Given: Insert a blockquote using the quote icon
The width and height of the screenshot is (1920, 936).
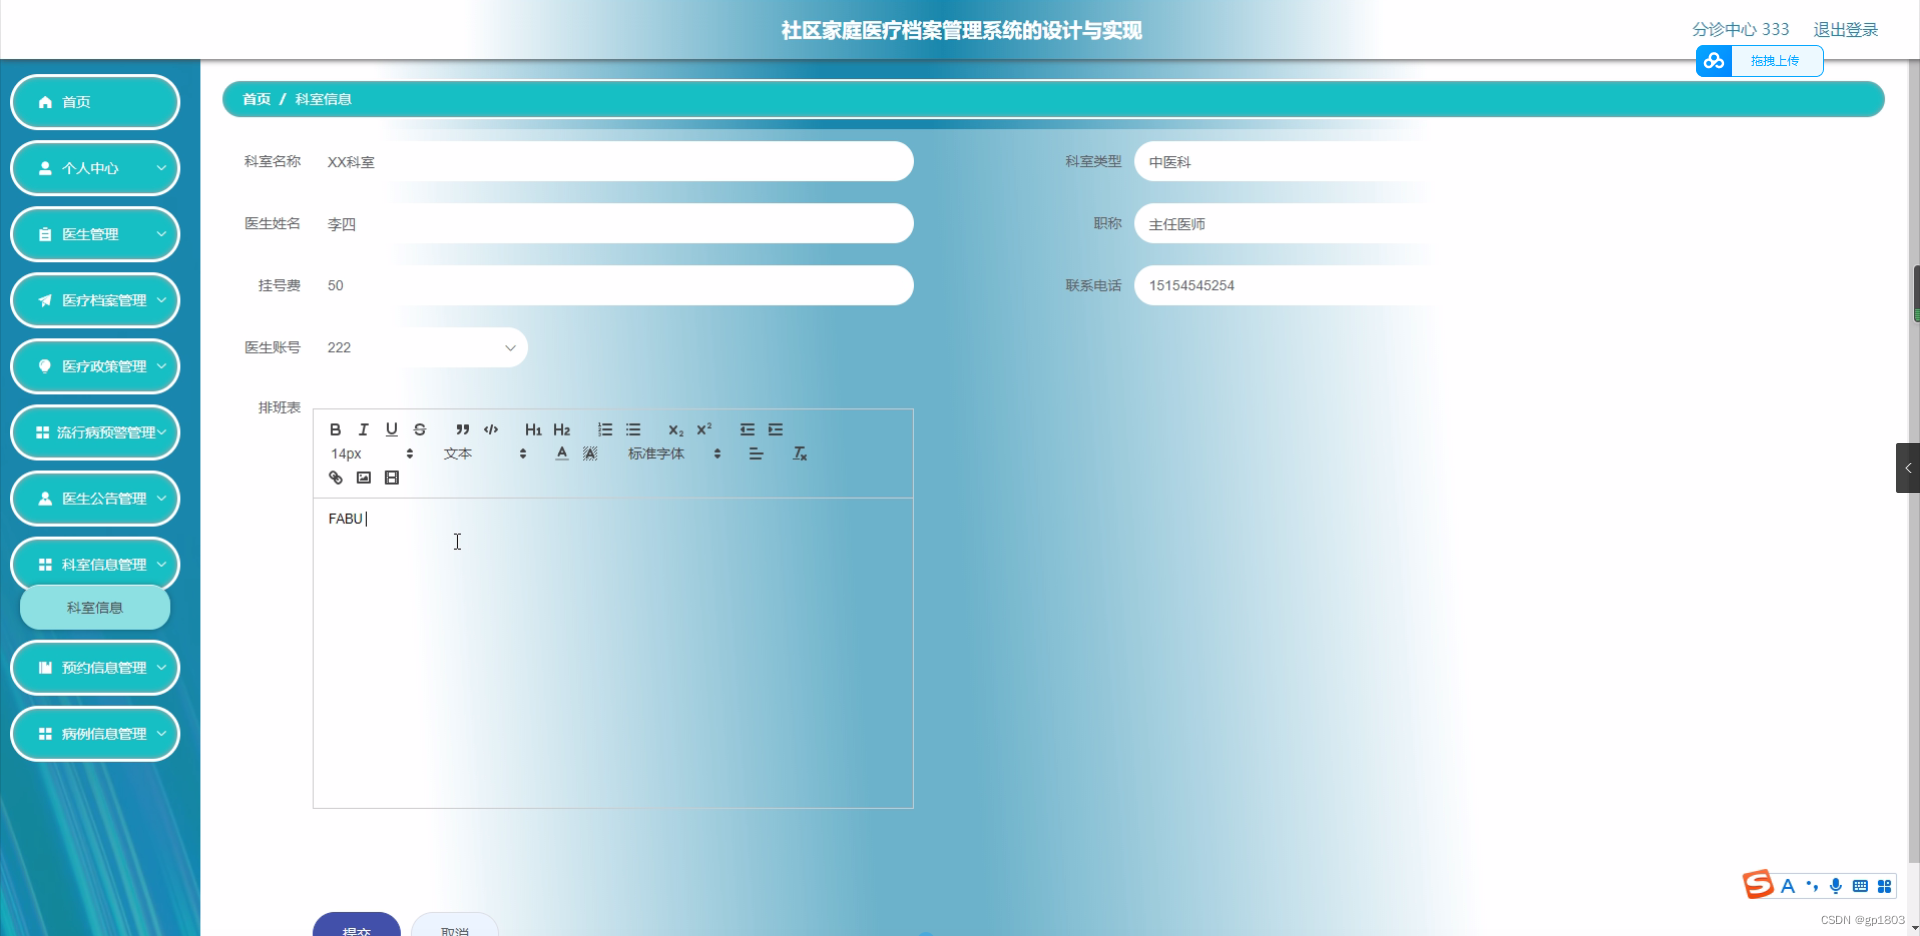Looking at the screenshot, I should pos(462,429).
